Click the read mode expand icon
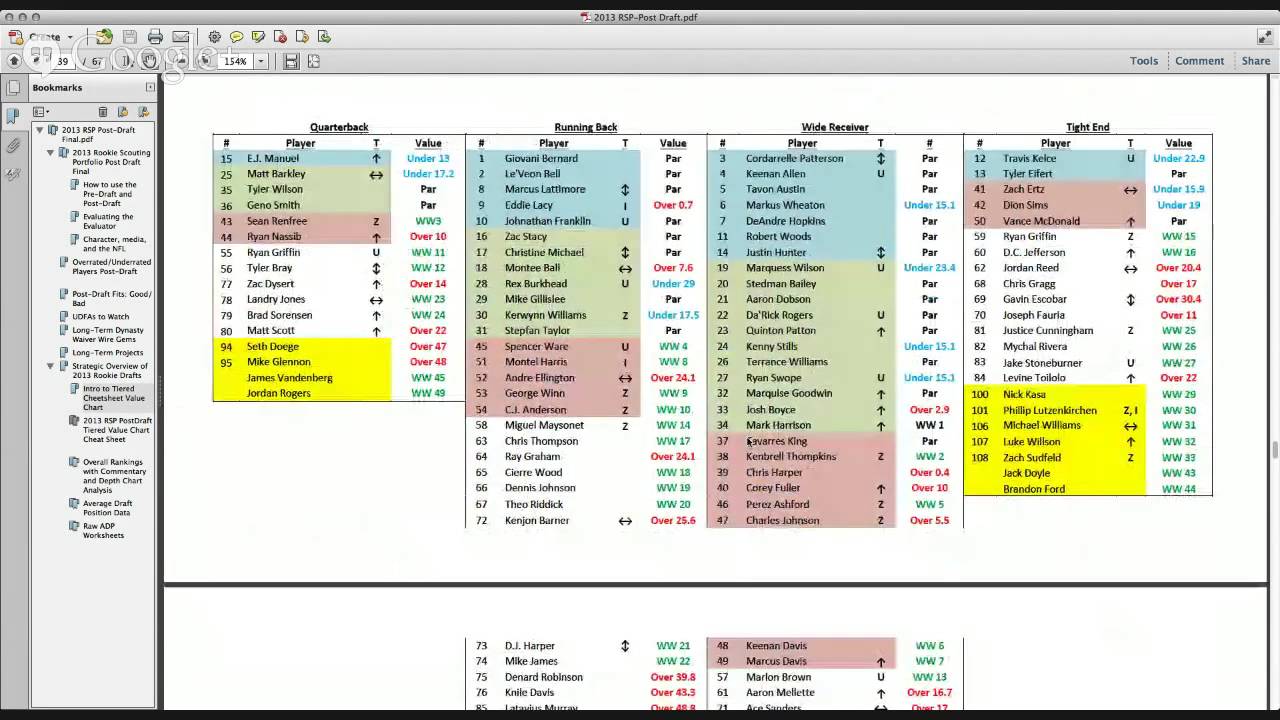The width and height of the screenshot is (1280, 720). pyautogui.click(x=1265, y=37)
